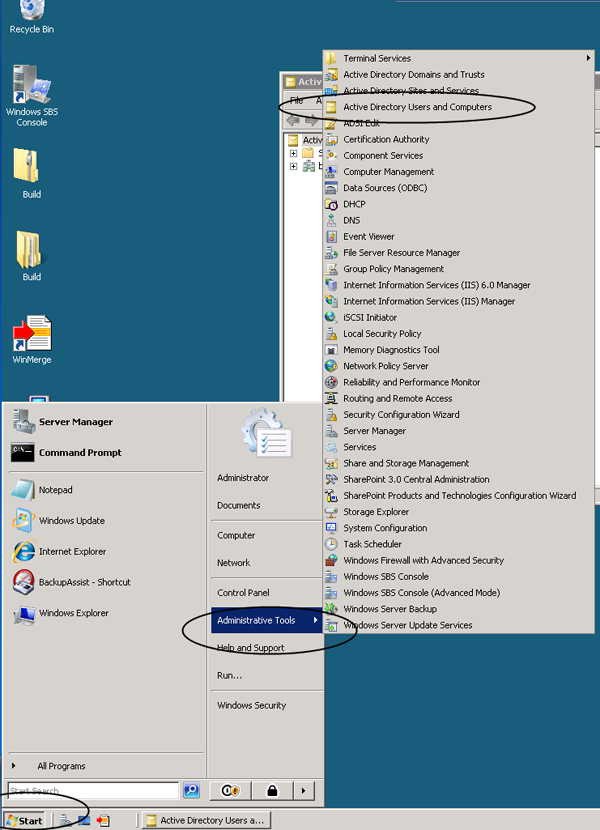Open Reliability and Performance Monitor
This screenshot has height=830, width=600.
pyautogui.click(x=459, y=383)
